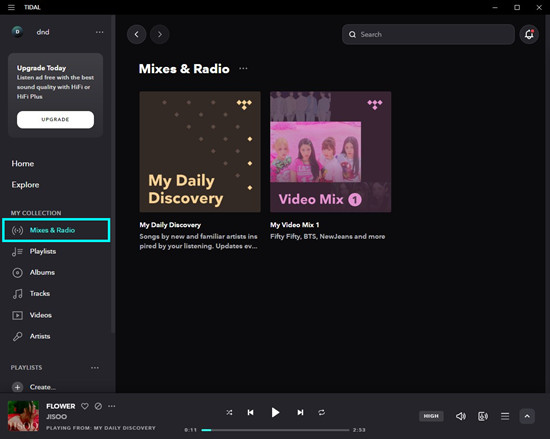Image resolution: width=550 pixels, height=439 pixels.
Task: Open Playlists in My Collection
Action: point(43,251)
